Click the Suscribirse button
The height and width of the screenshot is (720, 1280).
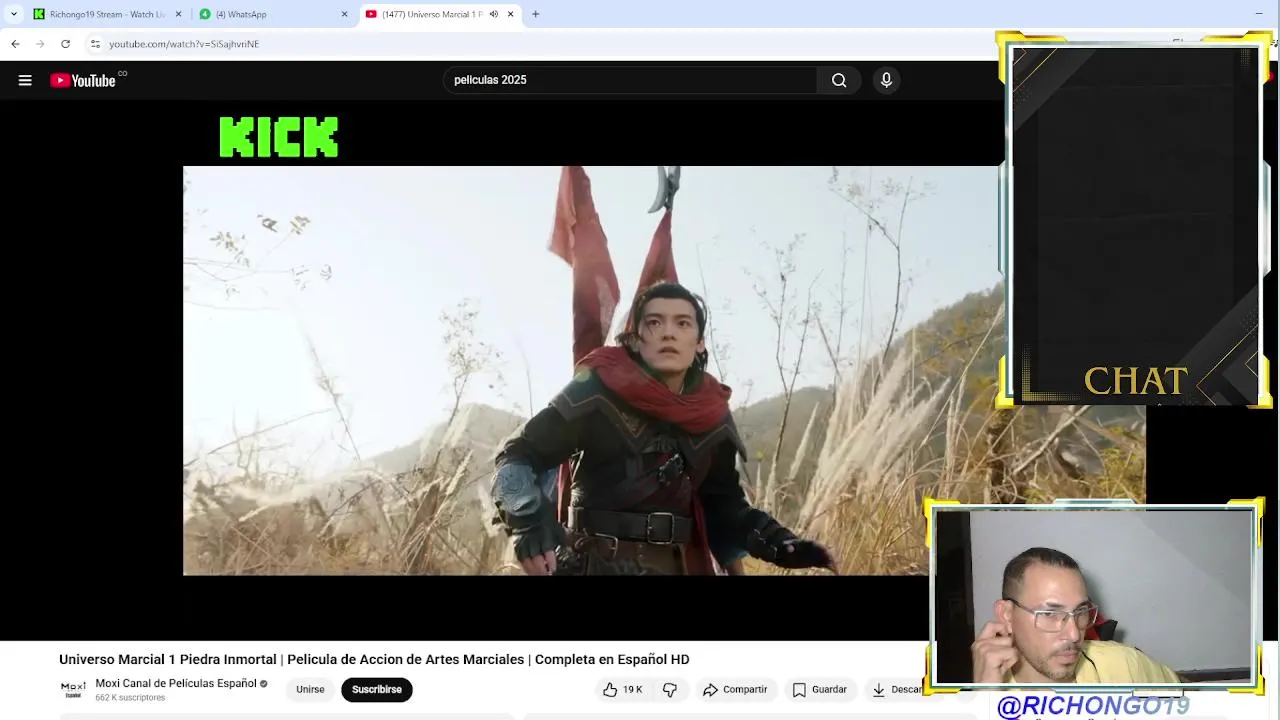pyautogui.click(x=377, y=690)
